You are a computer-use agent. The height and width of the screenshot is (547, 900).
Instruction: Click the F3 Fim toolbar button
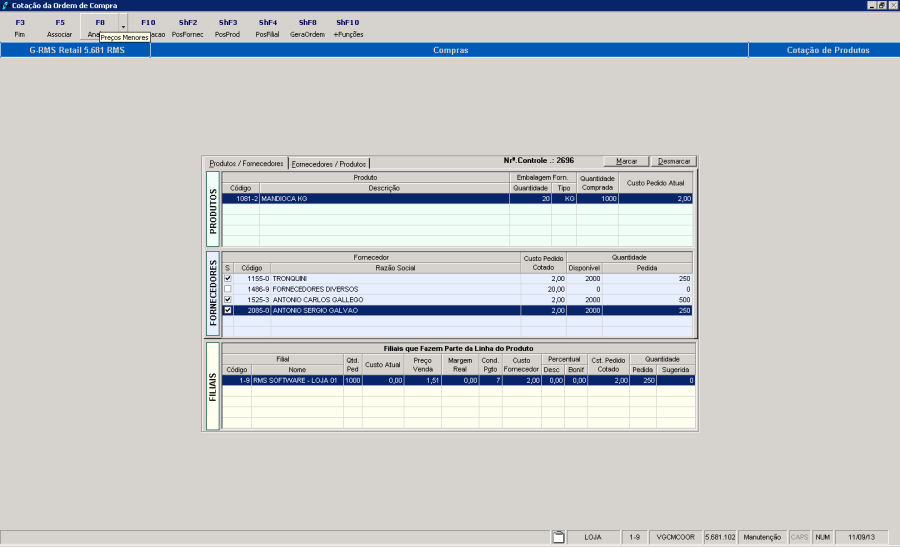click(20, 28)
